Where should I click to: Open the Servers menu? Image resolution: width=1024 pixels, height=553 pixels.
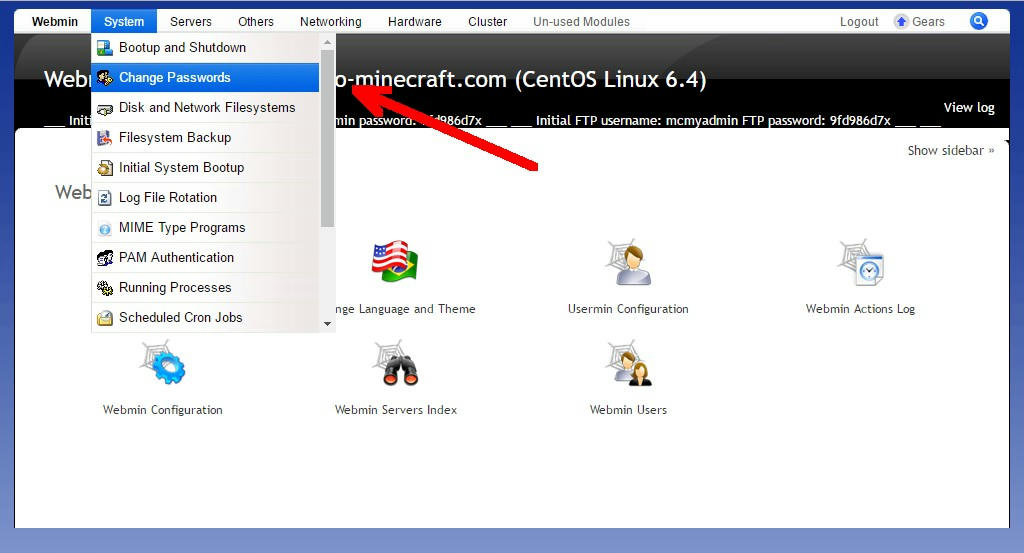point(191,22)
